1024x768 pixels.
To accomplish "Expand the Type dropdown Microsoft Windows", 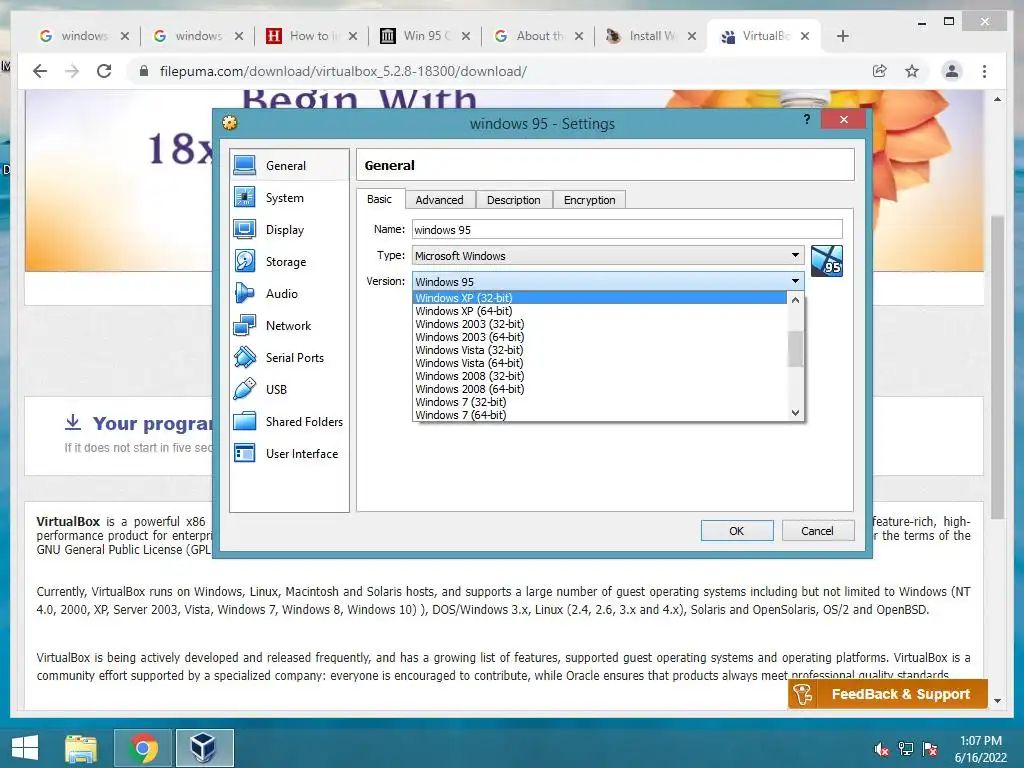I will 607,255.
